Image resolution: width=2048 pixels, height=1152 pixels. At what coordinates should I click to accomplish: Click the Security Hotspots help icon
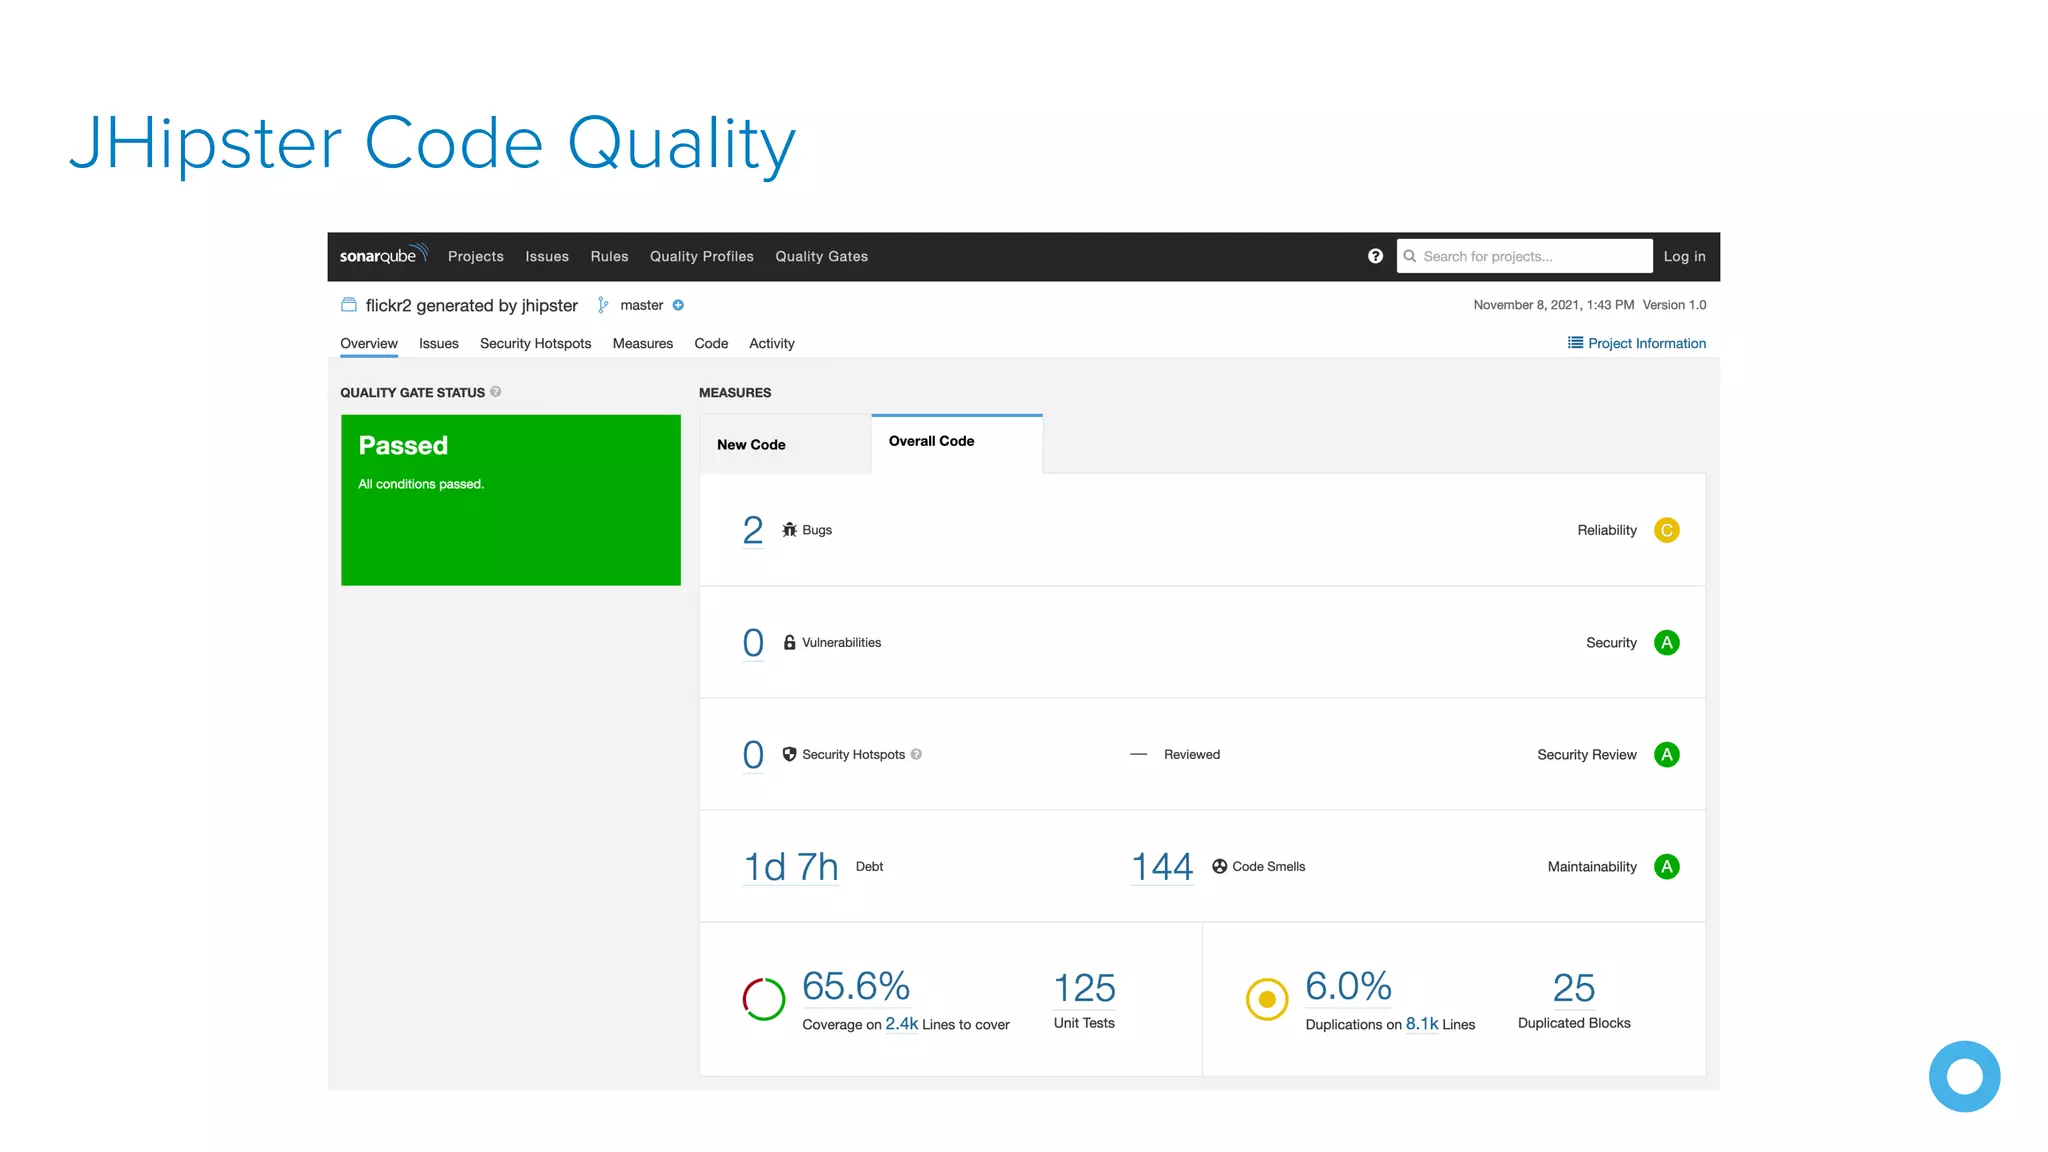coord(916,754)
